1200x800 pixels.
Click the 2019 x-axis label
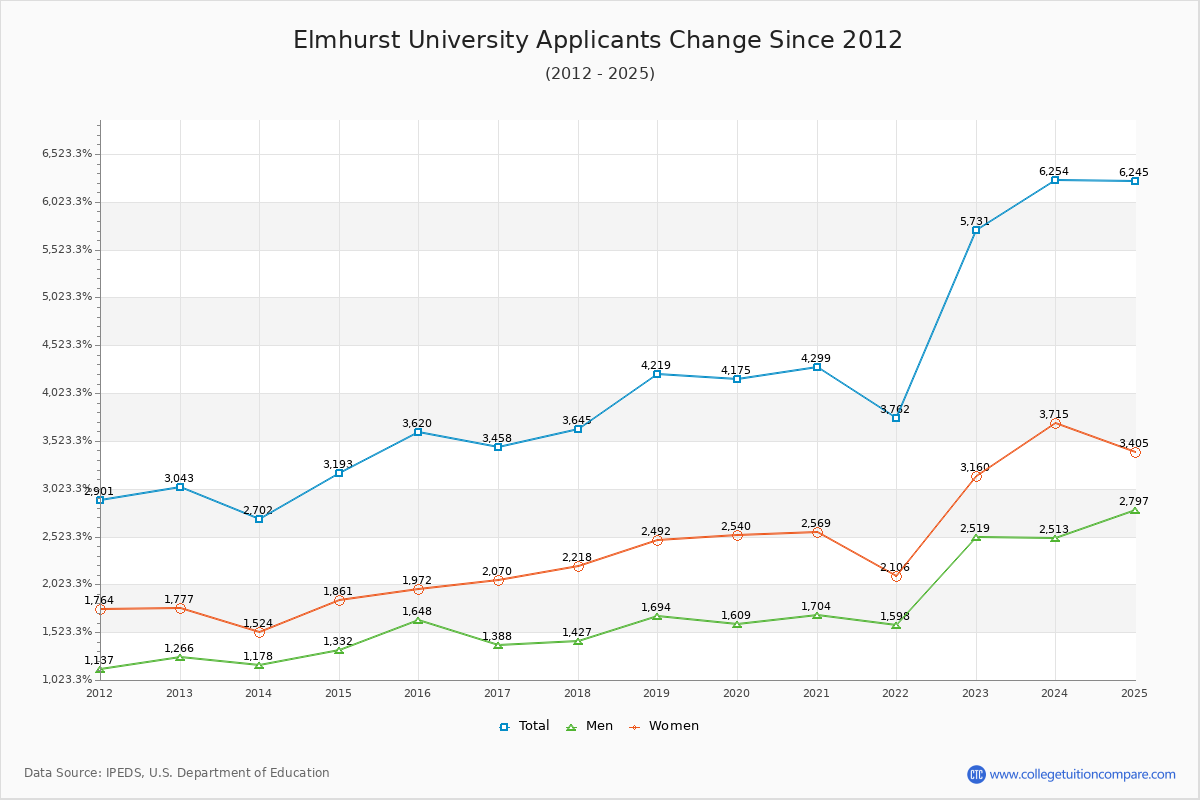click(x=657, y=693)
